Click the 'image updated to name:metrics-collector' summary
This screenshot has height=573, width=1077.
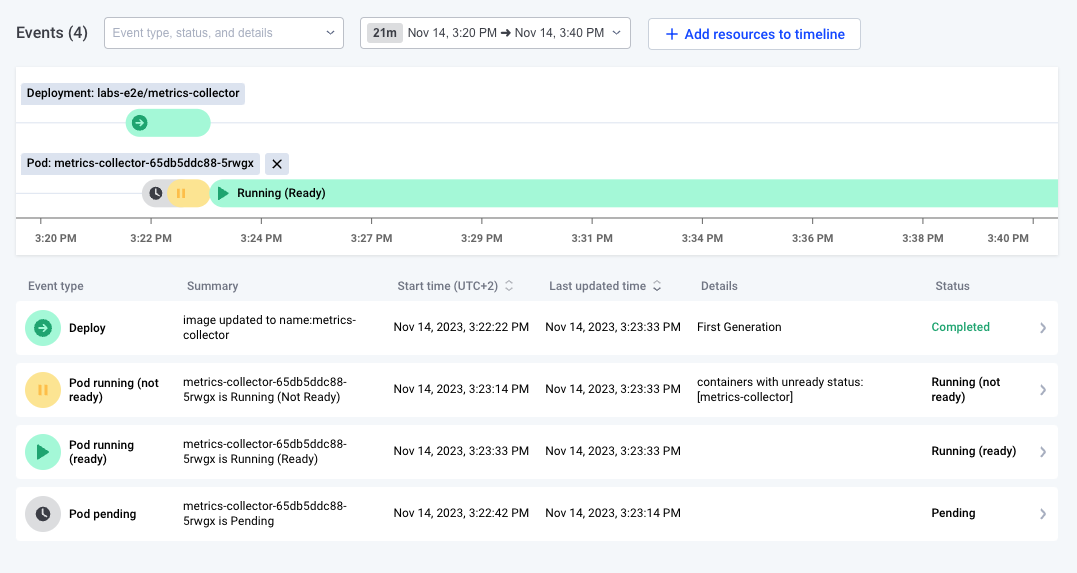point(269,328)
